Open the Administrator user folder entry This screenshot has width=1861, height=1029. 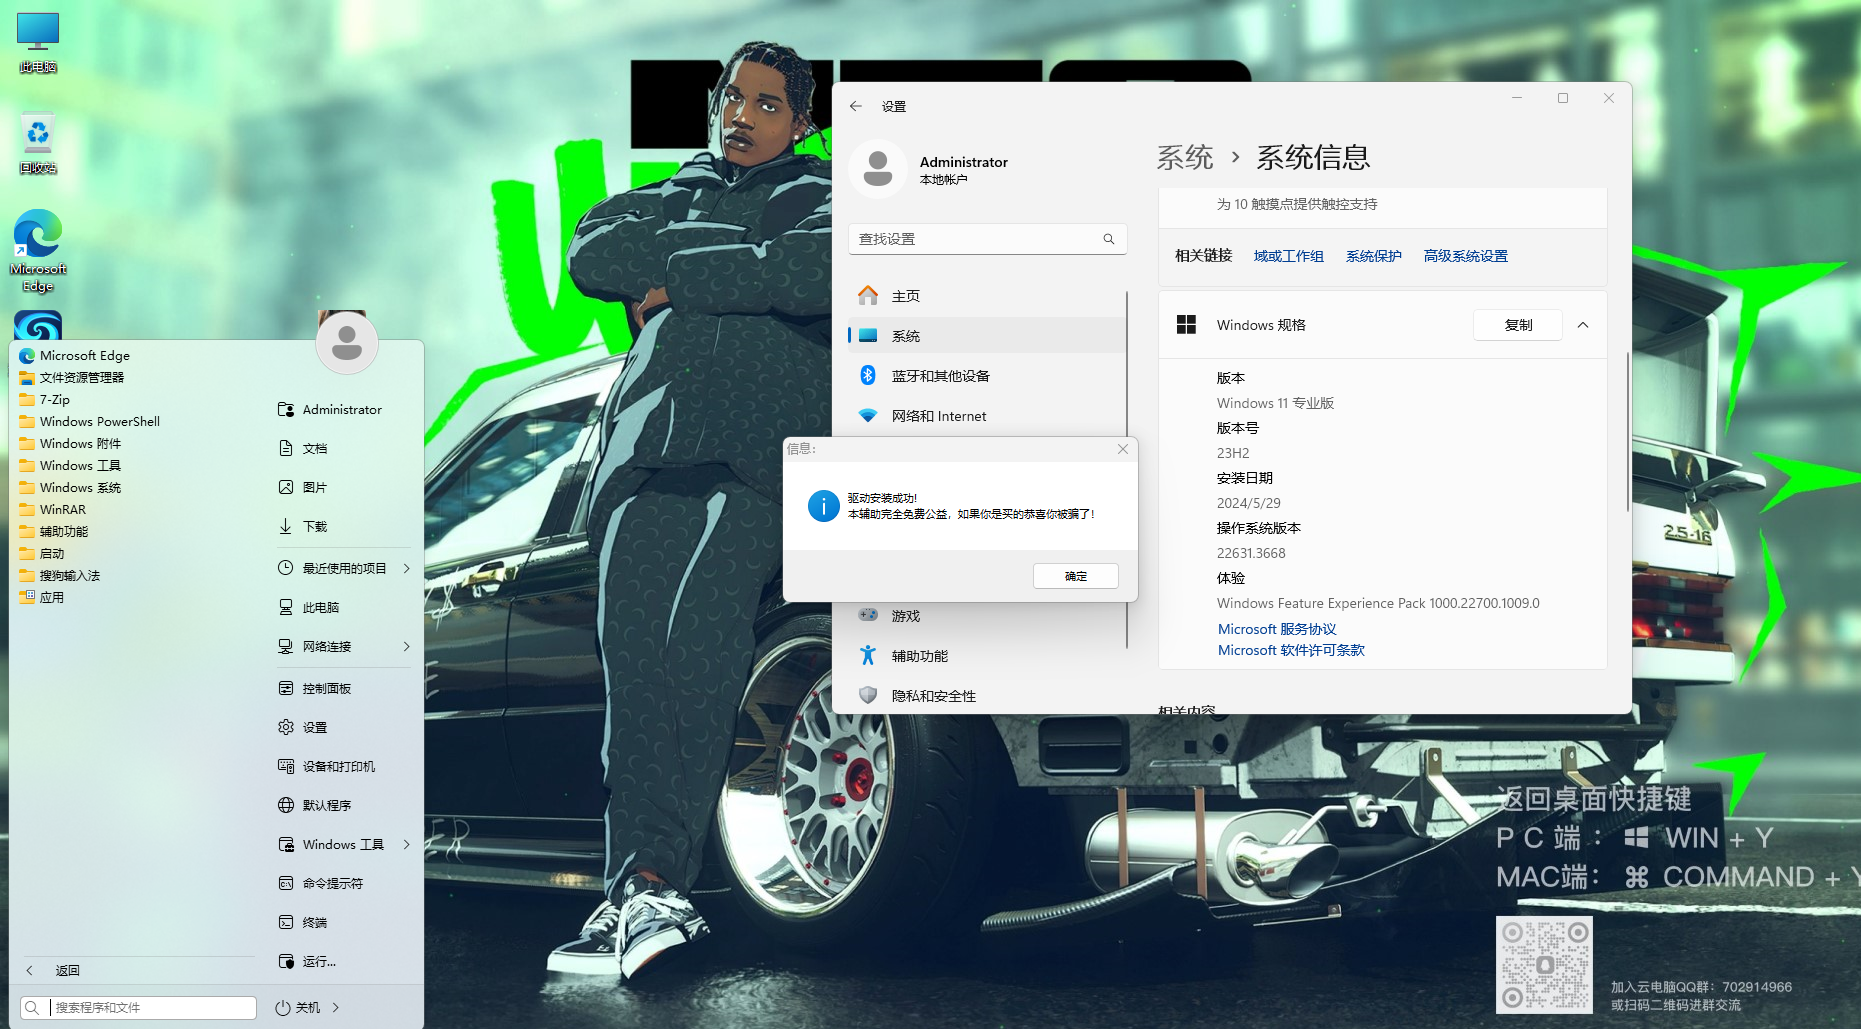[343, 409]
